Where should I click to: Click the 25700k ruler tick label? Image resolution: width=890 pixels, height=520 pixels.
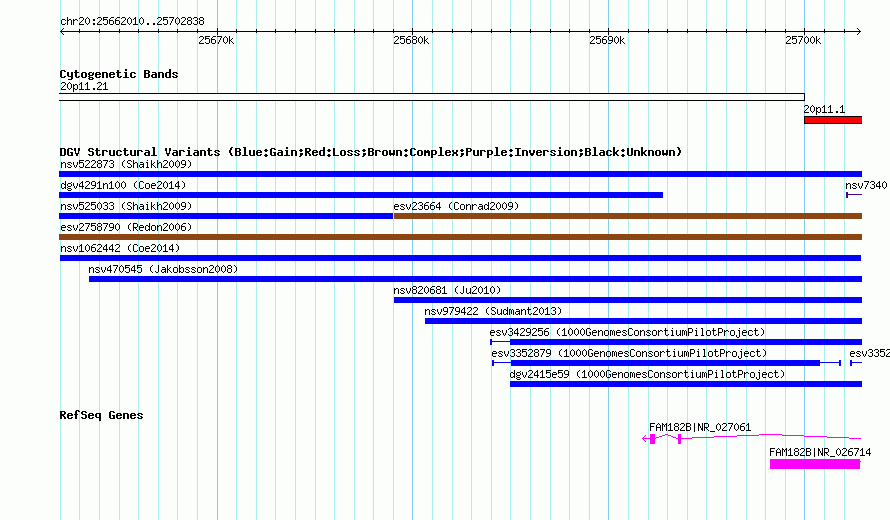click(x=803, y=40)
